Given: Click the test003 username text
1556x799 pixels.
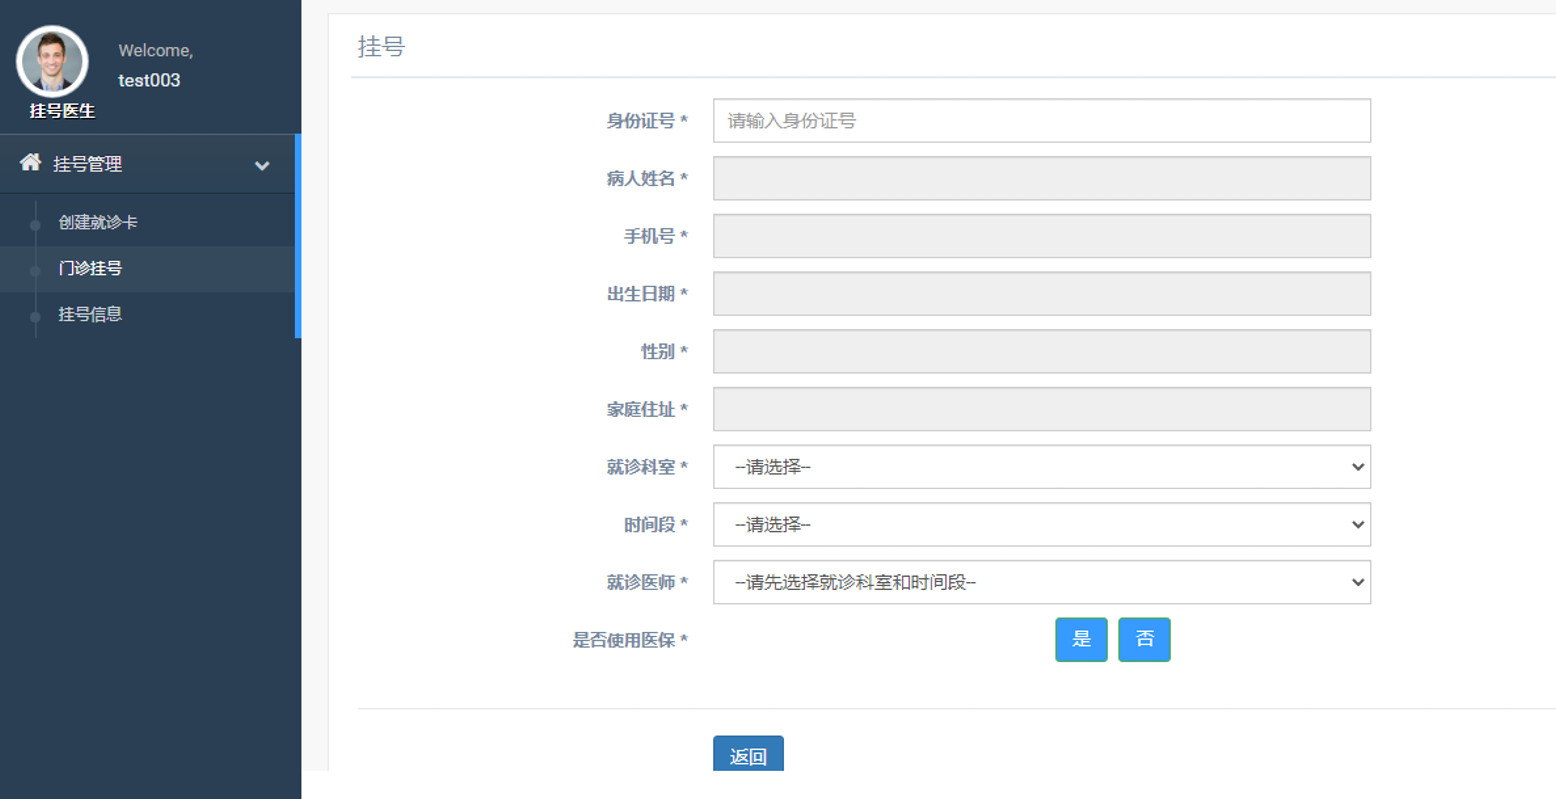Looking at the screenshot, I should pyautogui.click(x=149, y=81).
